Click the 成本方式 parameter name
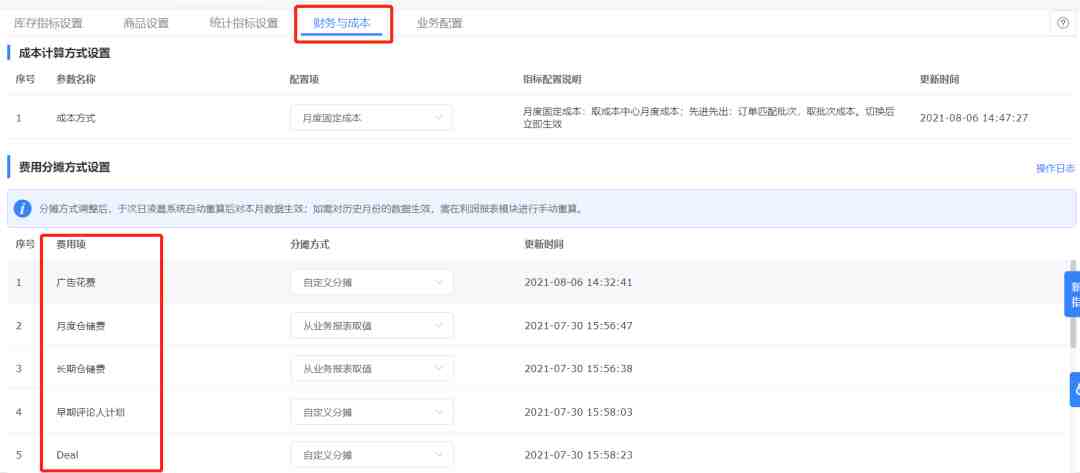 [x=76, y=118]
